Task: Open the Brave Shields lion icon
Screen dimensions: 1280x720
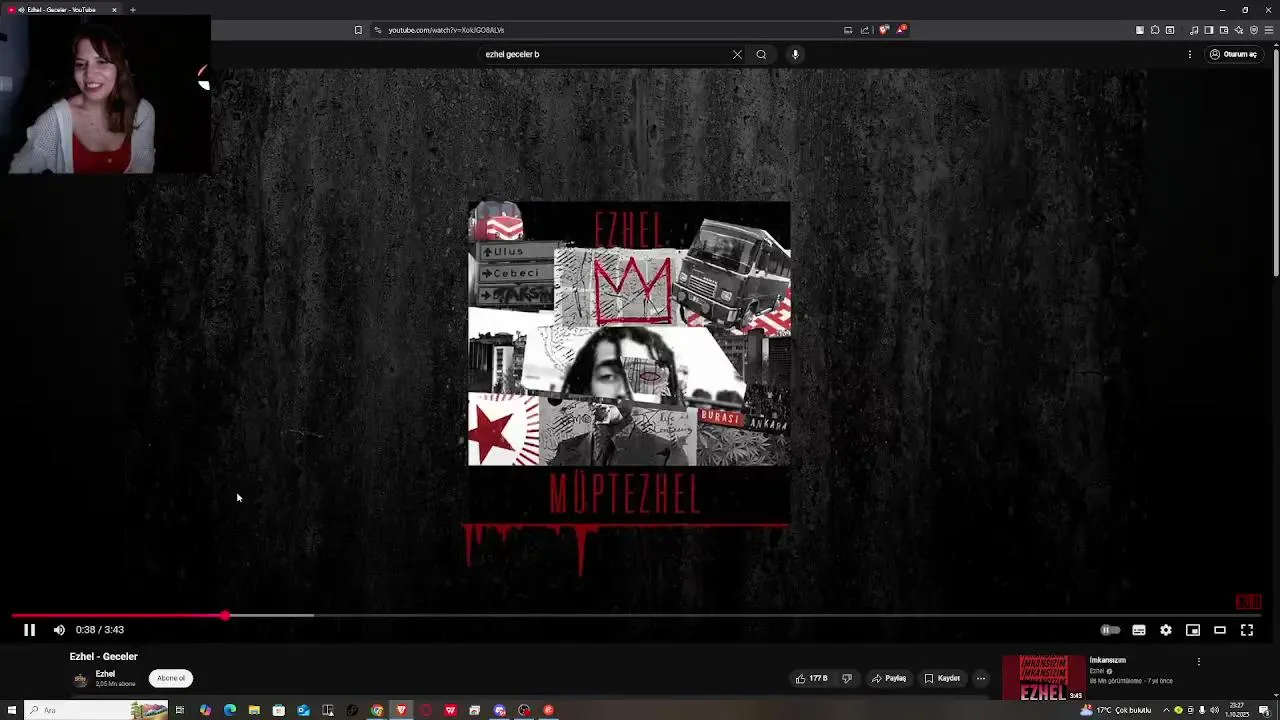Action: pos(884,30)
